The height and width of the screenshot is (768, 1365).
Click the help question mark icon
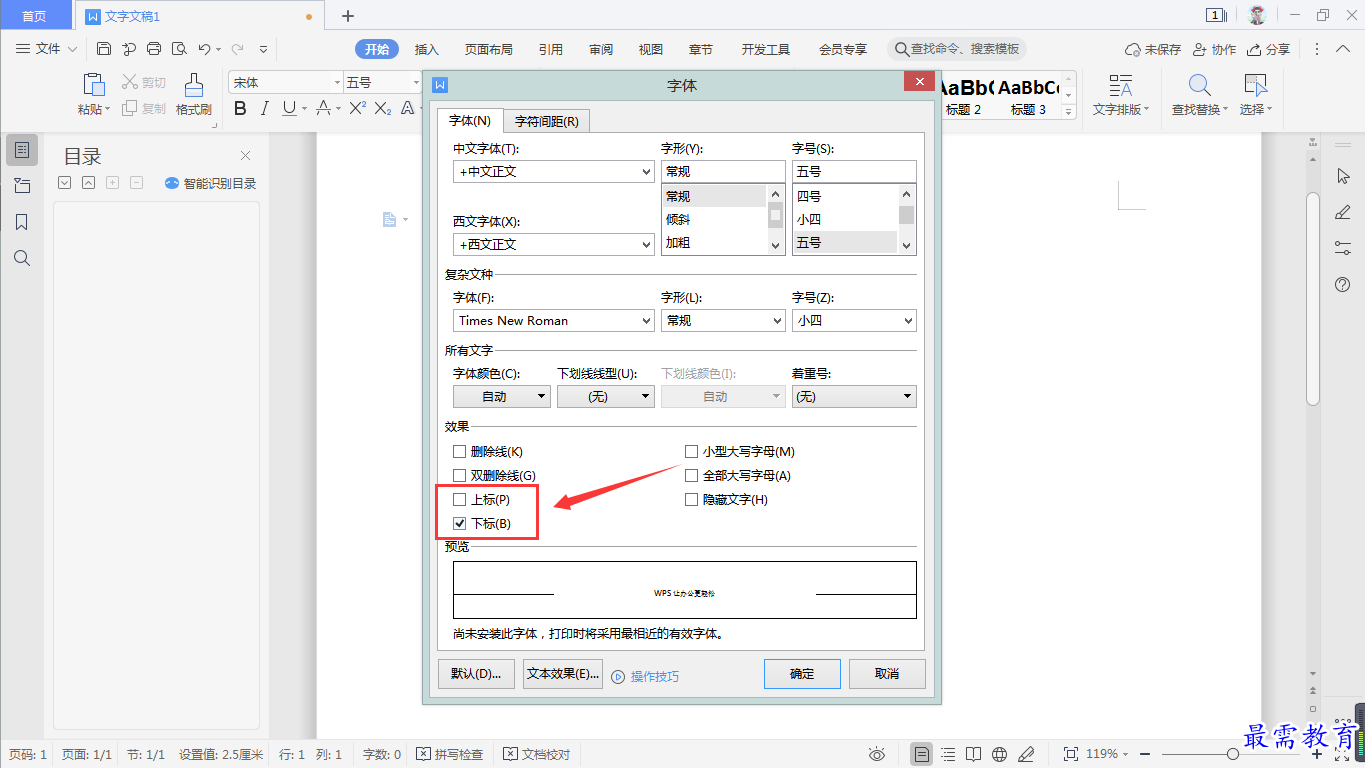[1343, 285]
